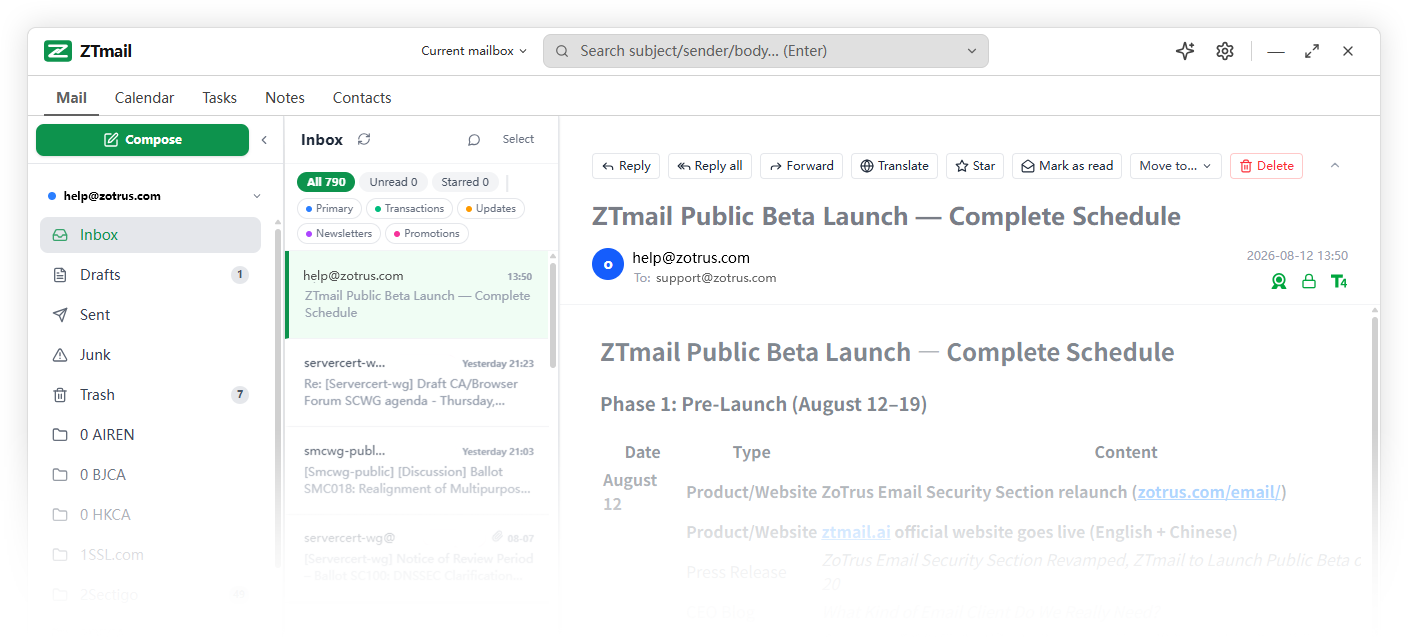Click the green T4 trust icon
This screenshot has height=637, width=1408.
coord(1339,282)
